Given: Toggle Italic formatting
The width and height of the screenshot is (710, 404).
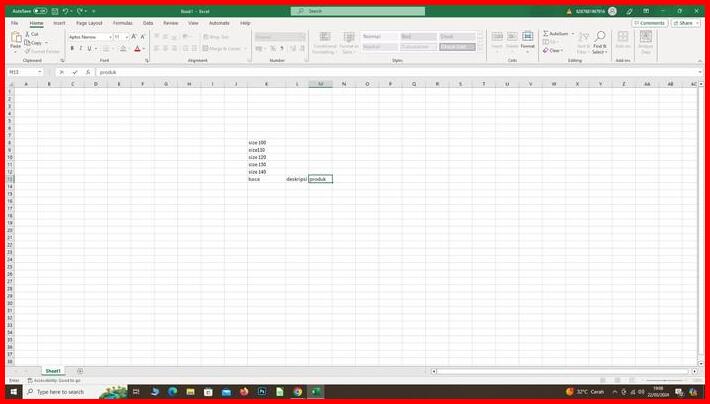Looking at the screenshot, I should (81, 48).
